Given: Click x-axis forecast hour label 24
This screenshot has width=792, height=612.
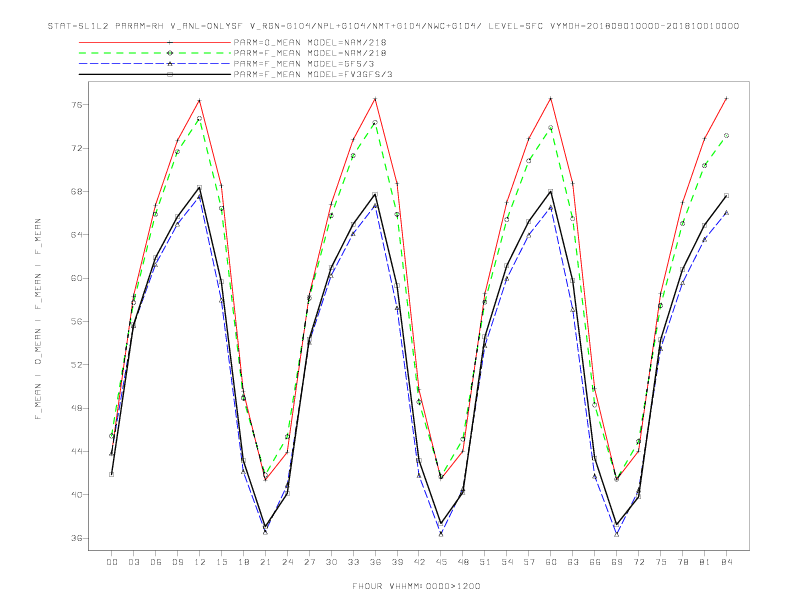Looking at the screenshot, I should pos(287,562).
